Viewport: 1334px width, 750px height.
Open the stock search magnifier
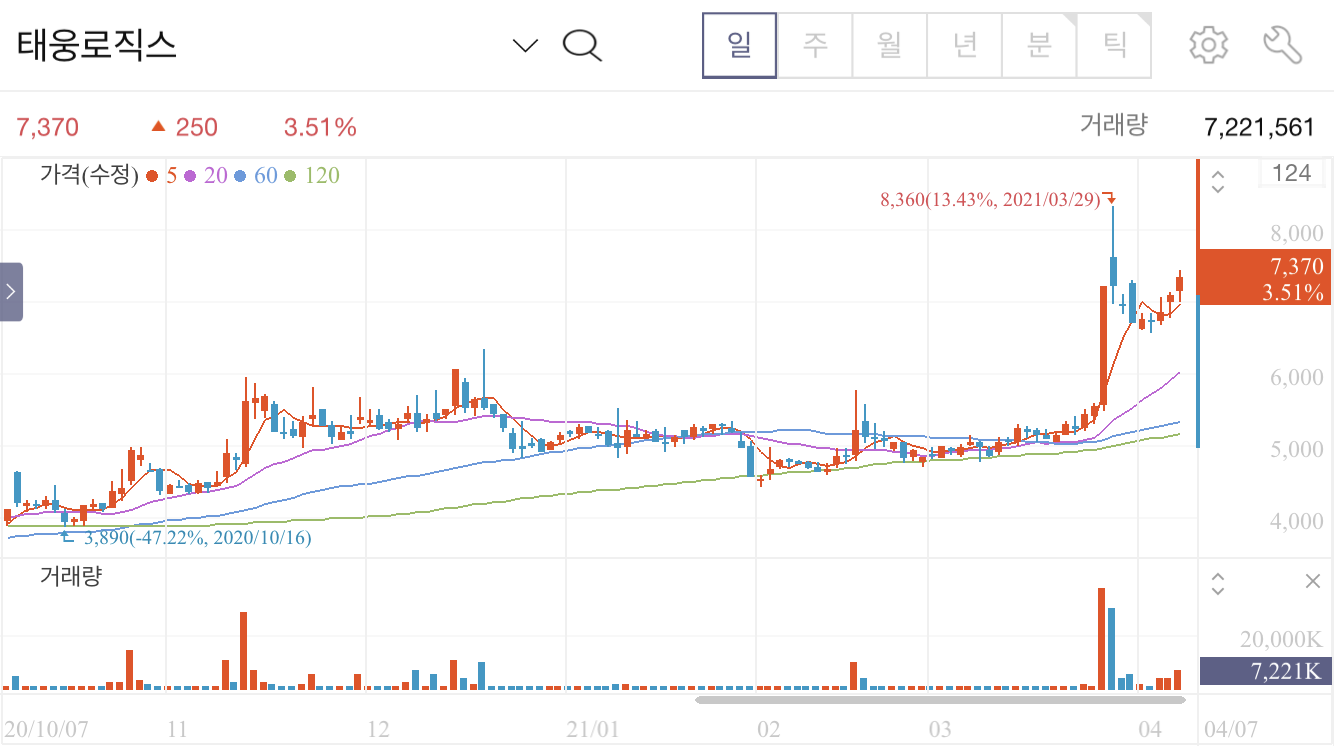coord(582,45)
